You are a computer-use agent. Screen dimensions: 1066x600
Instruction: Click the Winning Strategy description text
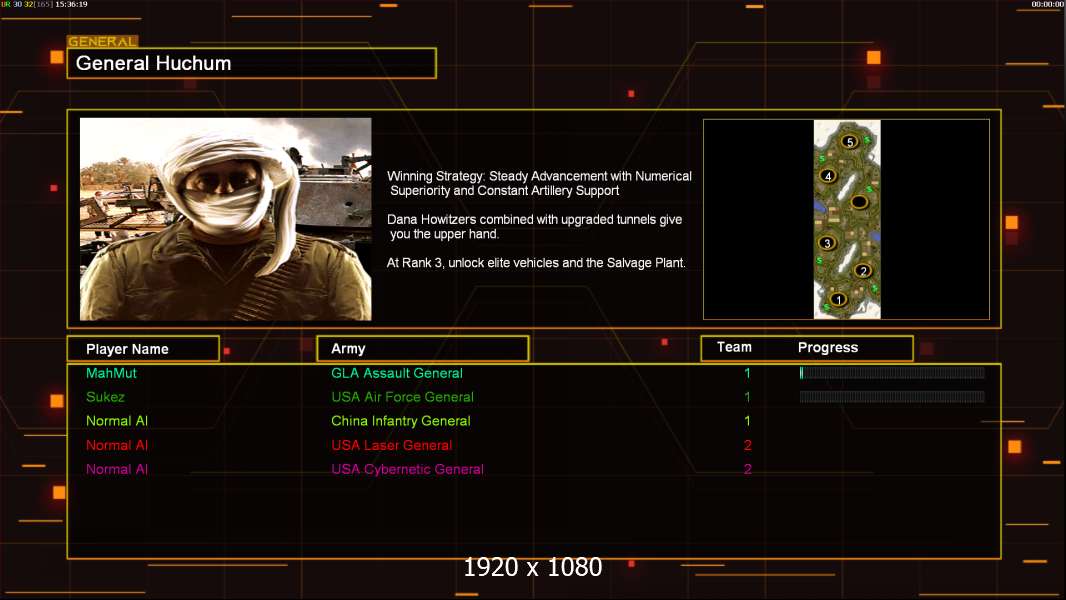pos(540,183)
